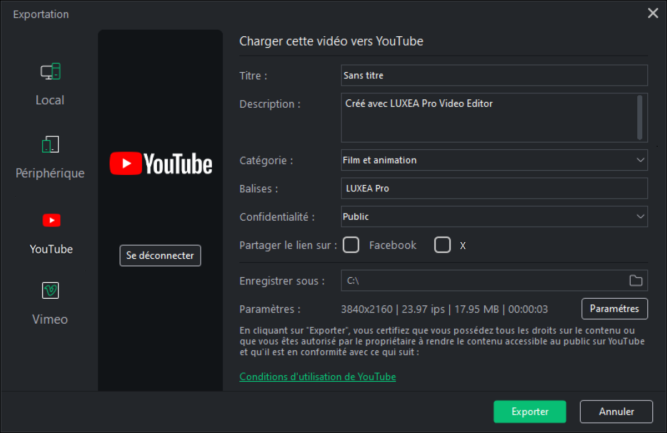Viewport: 667px width, 433px height.
Task: Click the Se déconnecter button
Action: pos(160,256)
